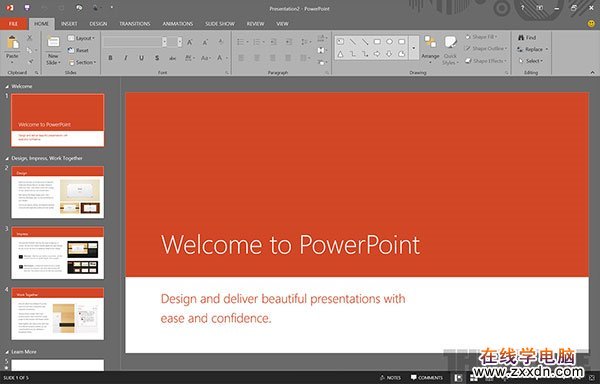Open the Replace dropdown

click(532, 49)
